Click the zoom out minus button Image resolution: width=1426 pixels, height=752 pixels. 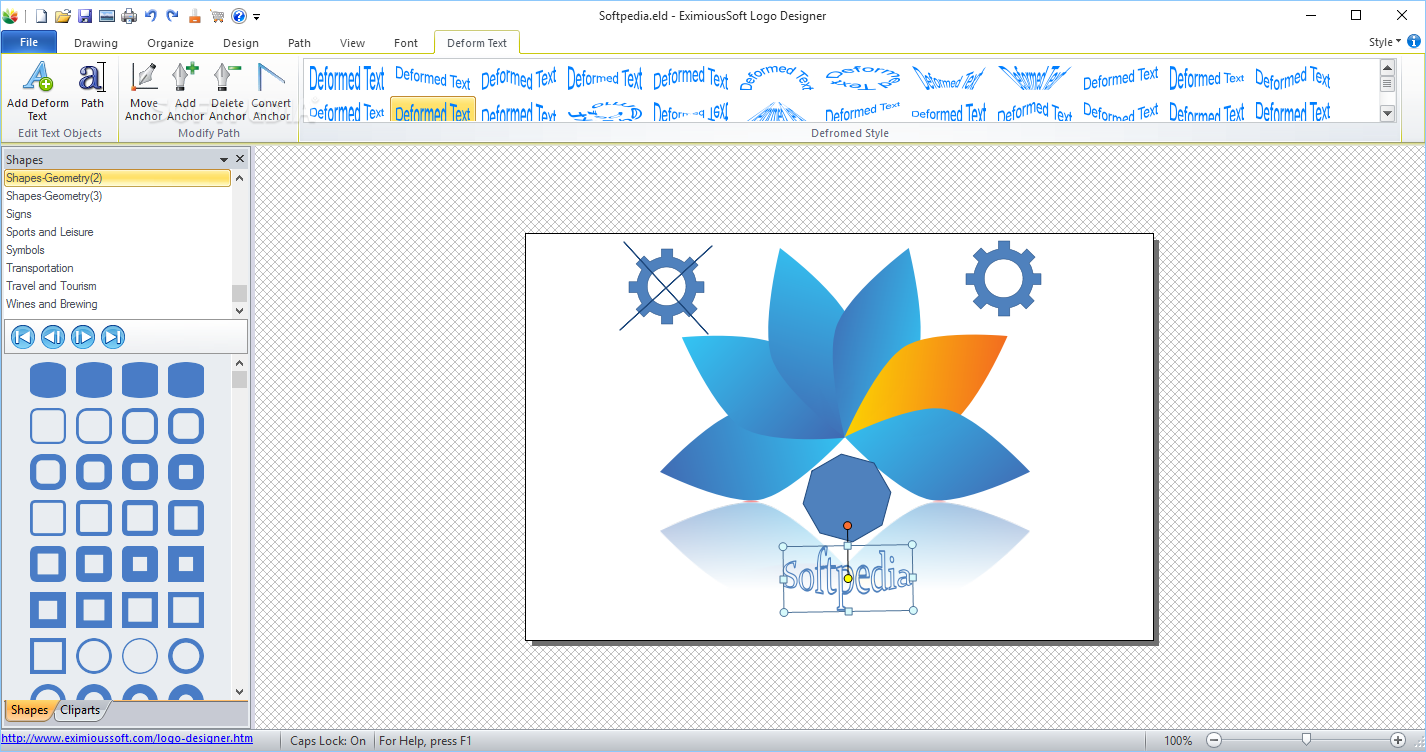1214,740
